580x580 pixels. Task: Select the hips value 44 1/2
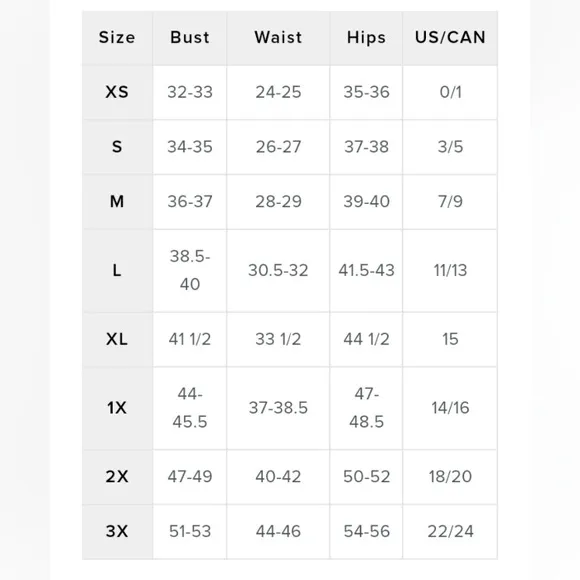366,339
